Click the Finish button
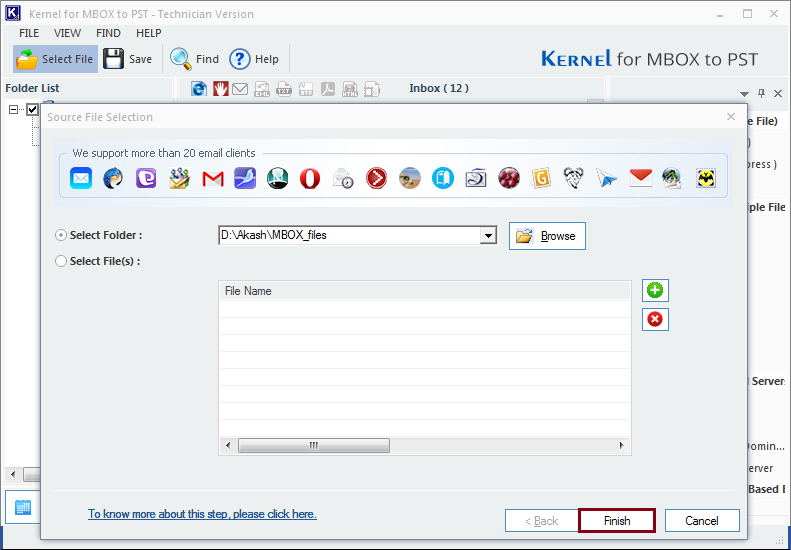This screenshot has height=550, width=791. (x=617, y=521)
